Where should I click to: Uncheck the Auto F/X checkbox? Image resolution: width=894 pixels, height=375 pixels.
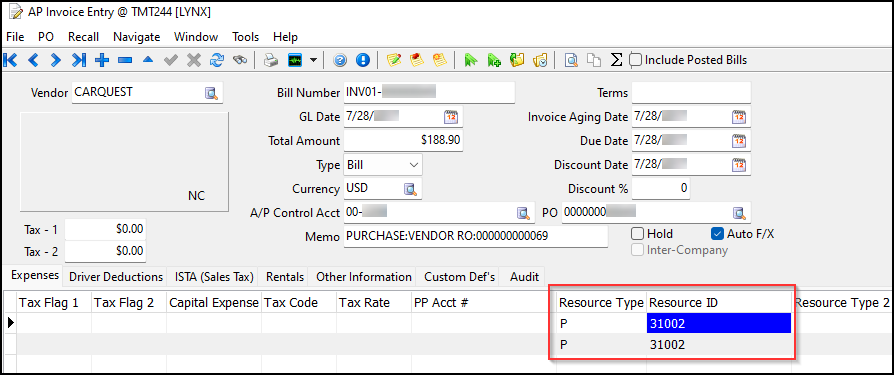click(x=717, y=234)
